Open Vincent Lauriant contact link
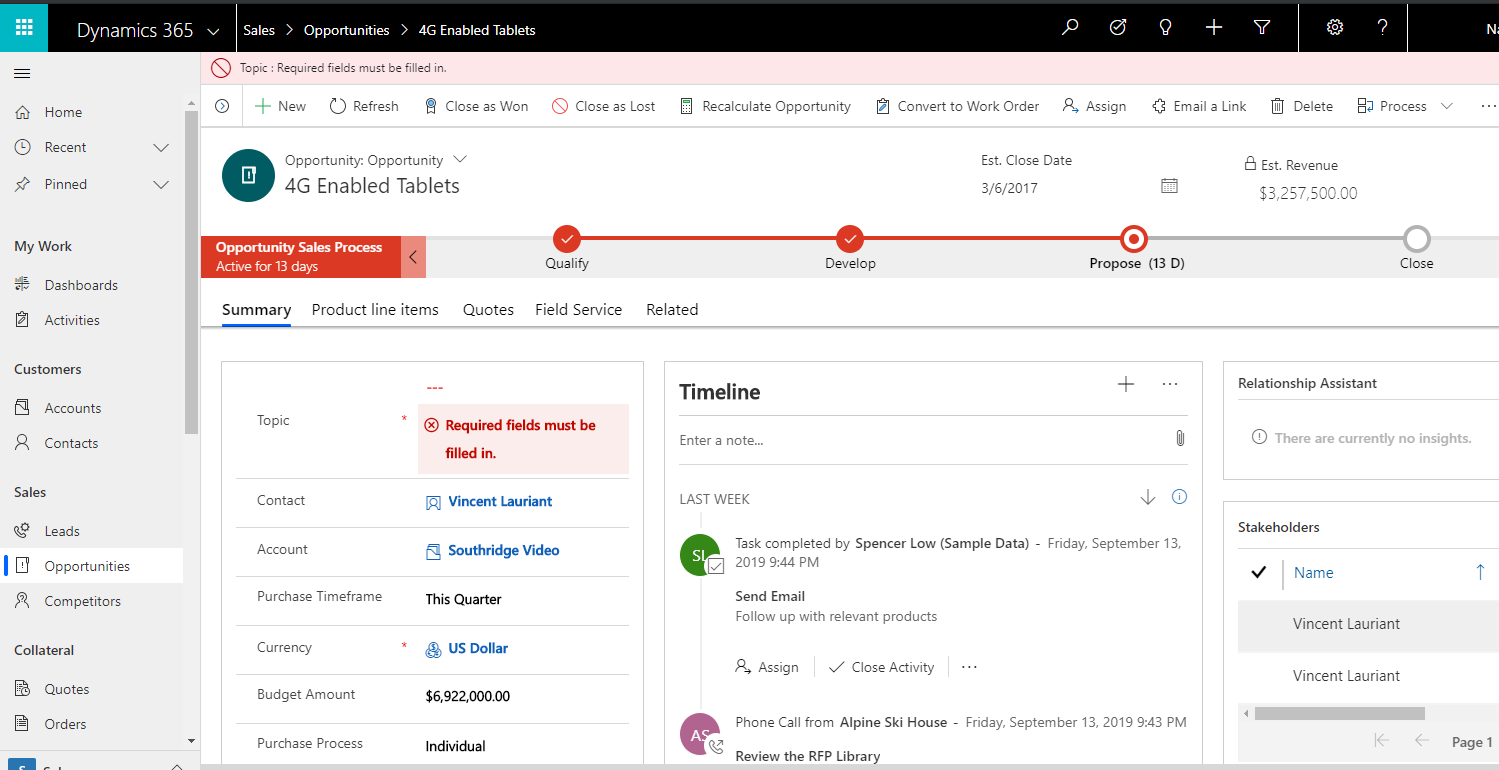1499x770 pixels. pyautogui.click(x=500, y=501)
